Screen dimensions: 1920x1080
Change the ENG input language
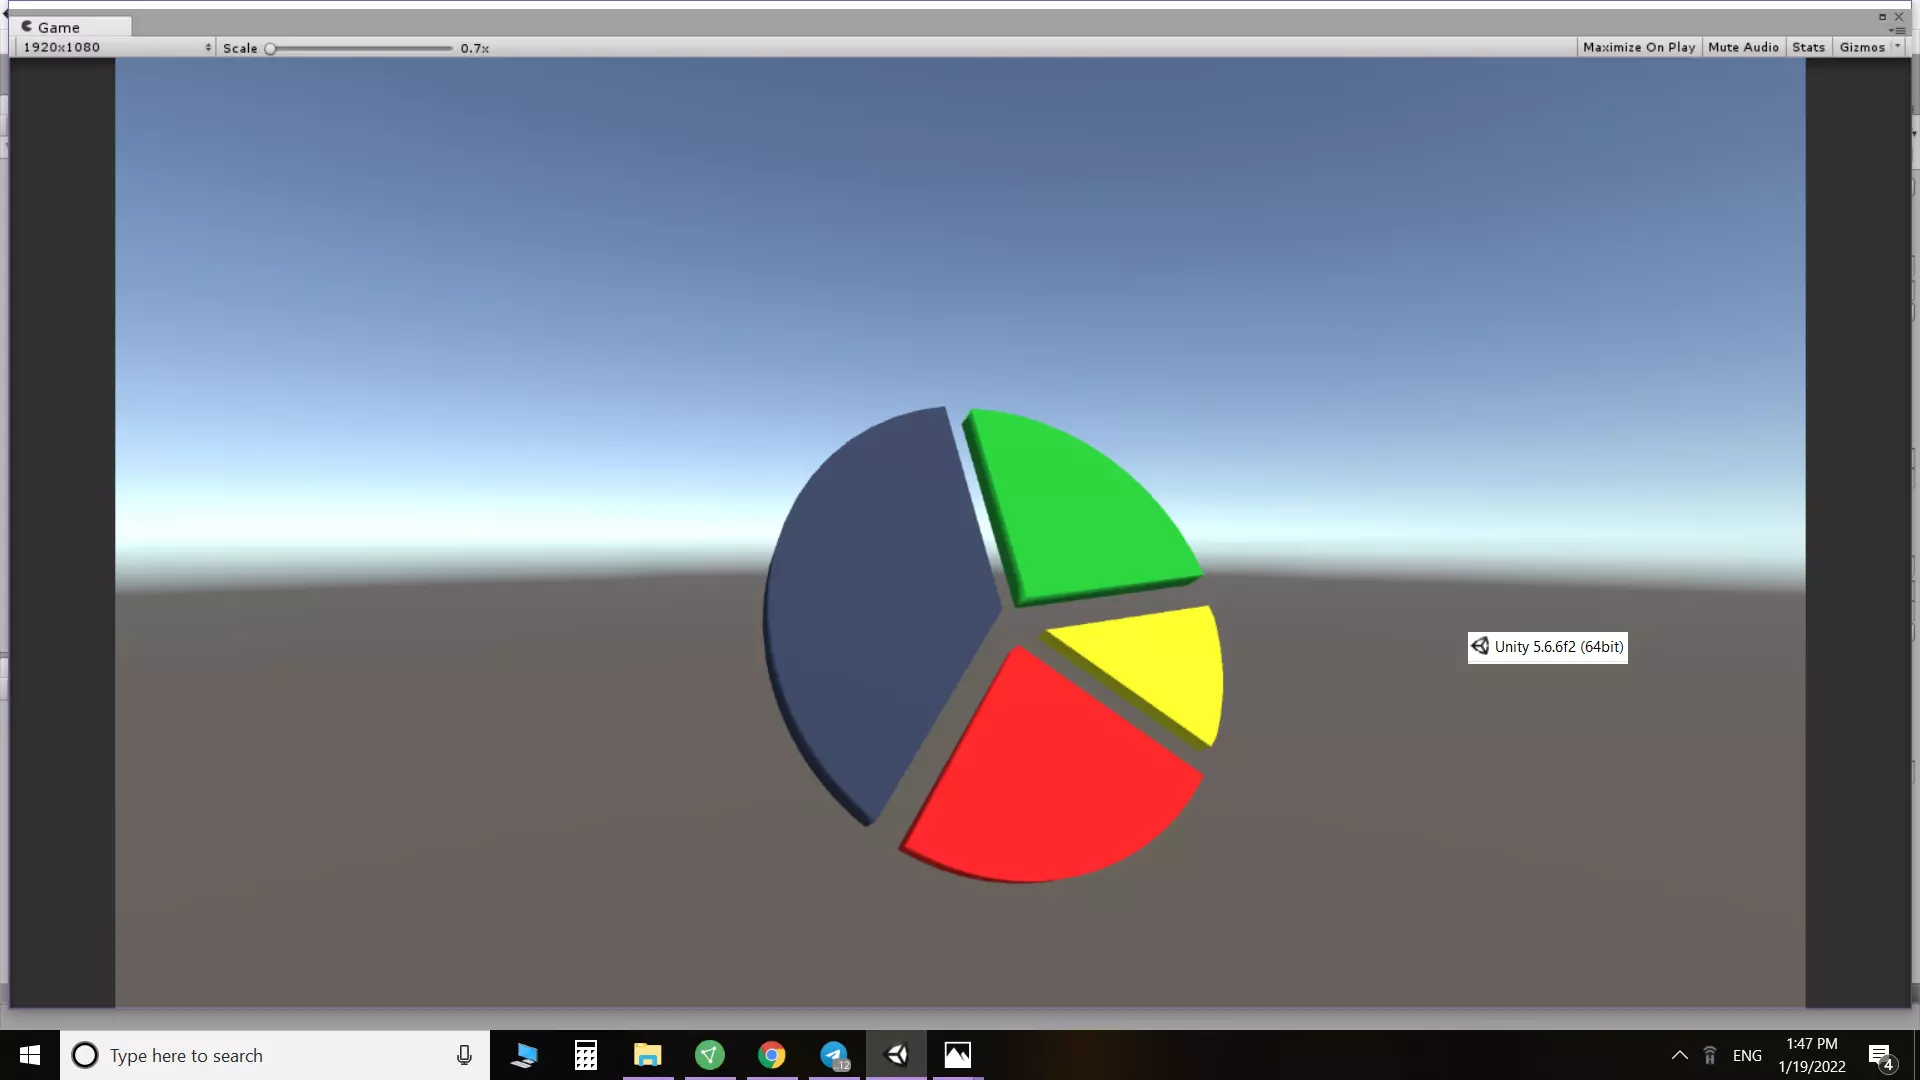point(1747,1055)
